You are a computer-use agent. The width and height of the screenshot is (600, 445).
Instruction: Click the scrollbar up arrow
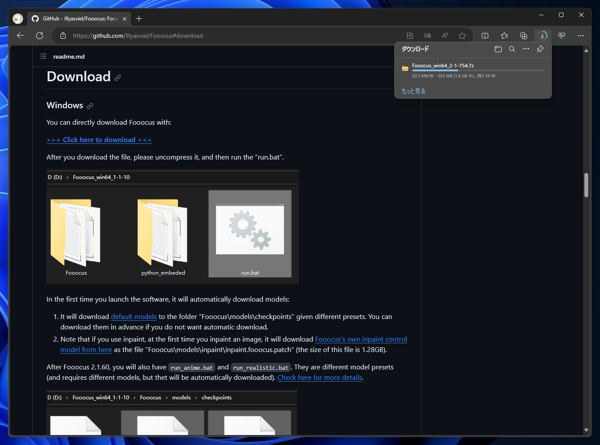click(x=586, y=51)
